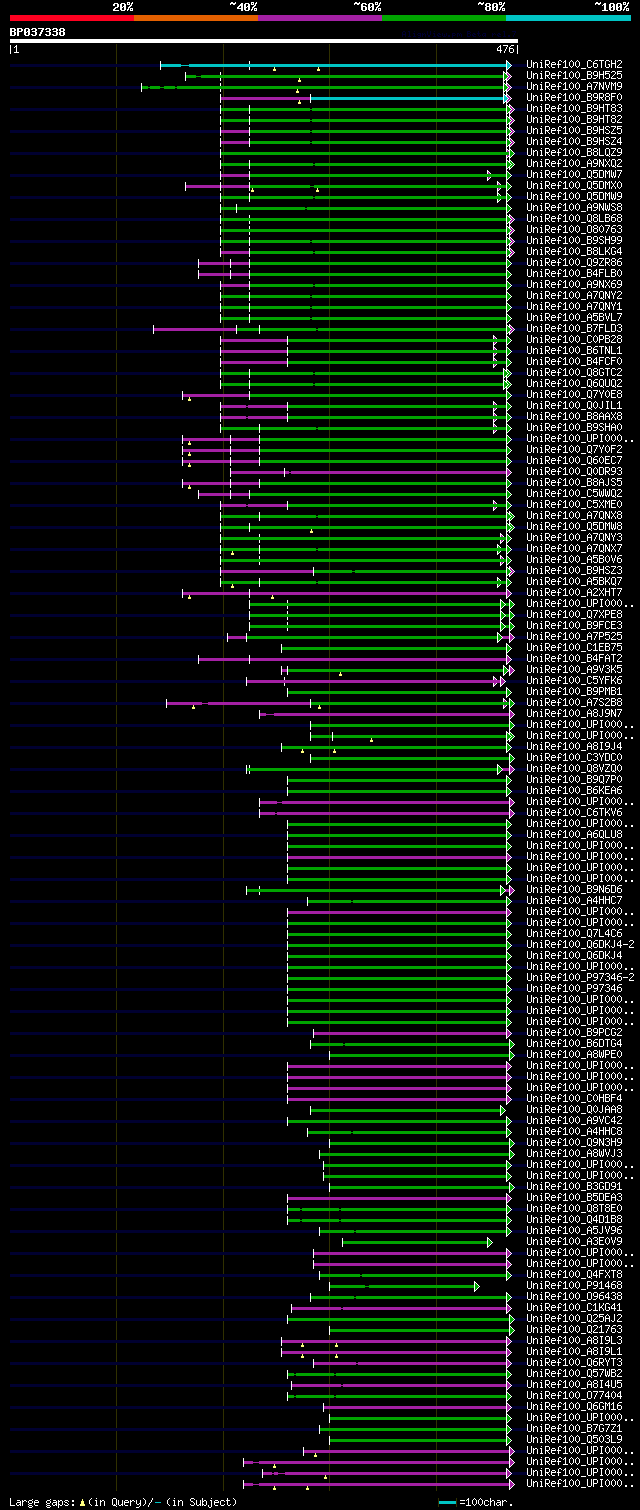Screen dimensions: 640x1510
Task: Open hit UniRef100_A7NVM9
Action: pyautogui.click(x=574, y=86)
